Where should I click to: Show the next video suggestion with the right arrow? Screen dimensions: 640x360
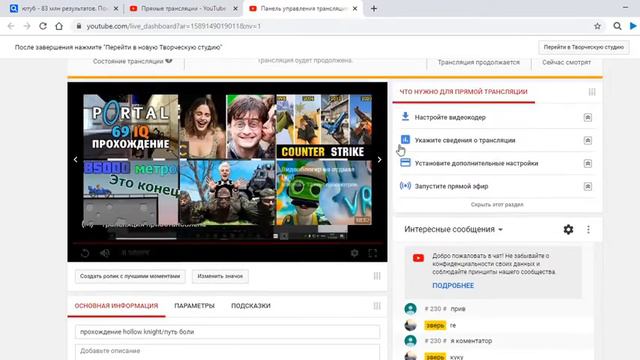[380, 160]
